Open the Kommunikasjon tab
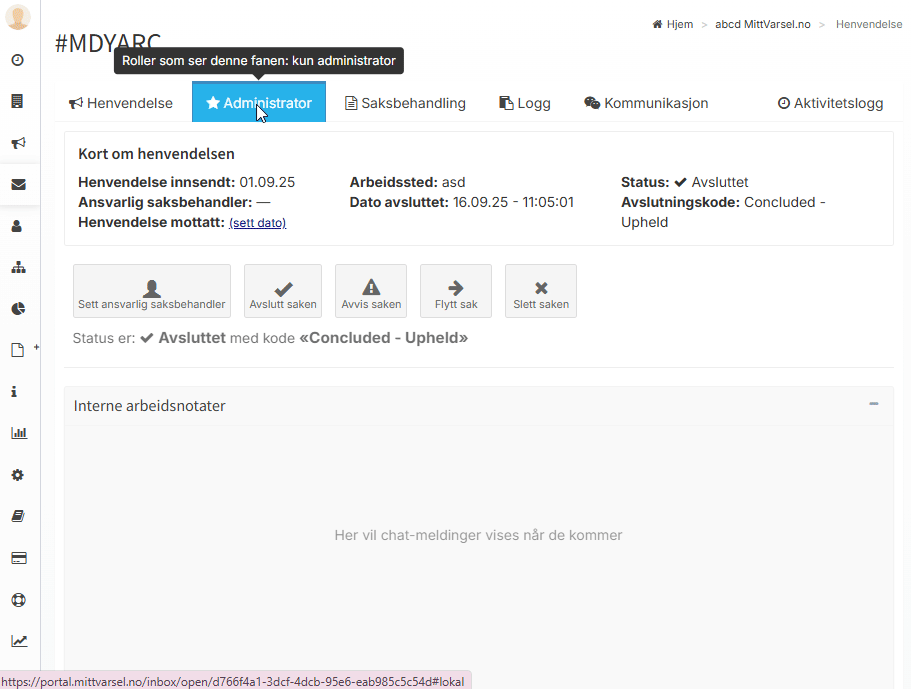The width and height of the screenshot is (911, 689). [x=646, y=103]
